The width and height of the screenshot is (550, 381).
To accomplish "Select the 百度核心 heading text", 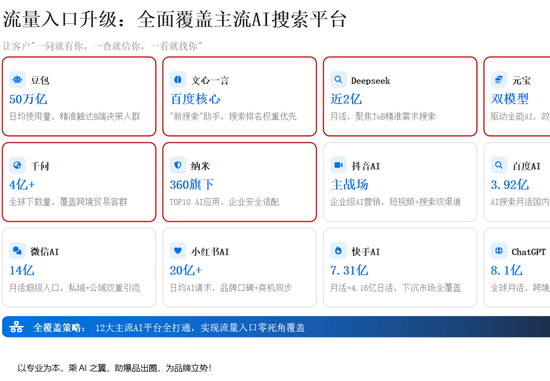I will pos(195,99).
